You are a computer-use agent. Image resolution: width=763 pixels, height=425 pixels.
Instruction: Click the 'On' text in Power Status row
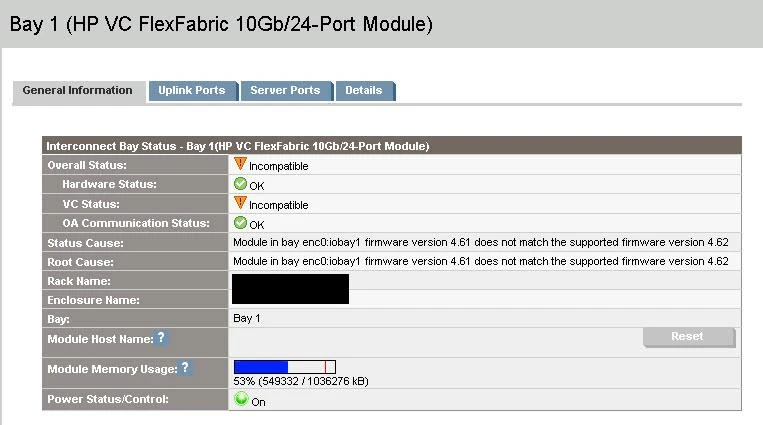coord(258,402)
